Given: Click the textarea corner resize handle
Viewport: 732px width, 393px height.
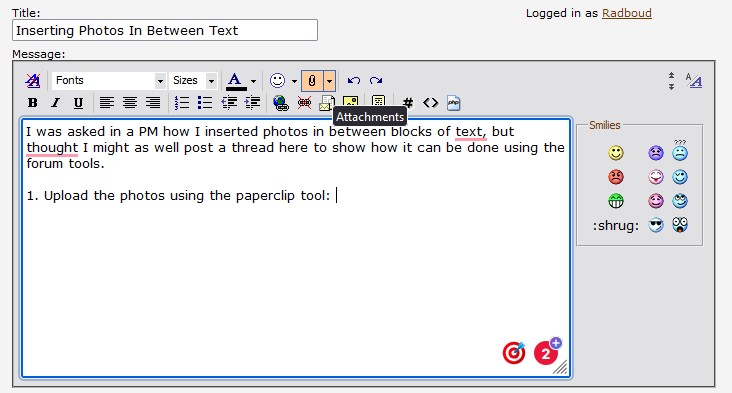Looking at the screenshot, I should pos(561,367).
